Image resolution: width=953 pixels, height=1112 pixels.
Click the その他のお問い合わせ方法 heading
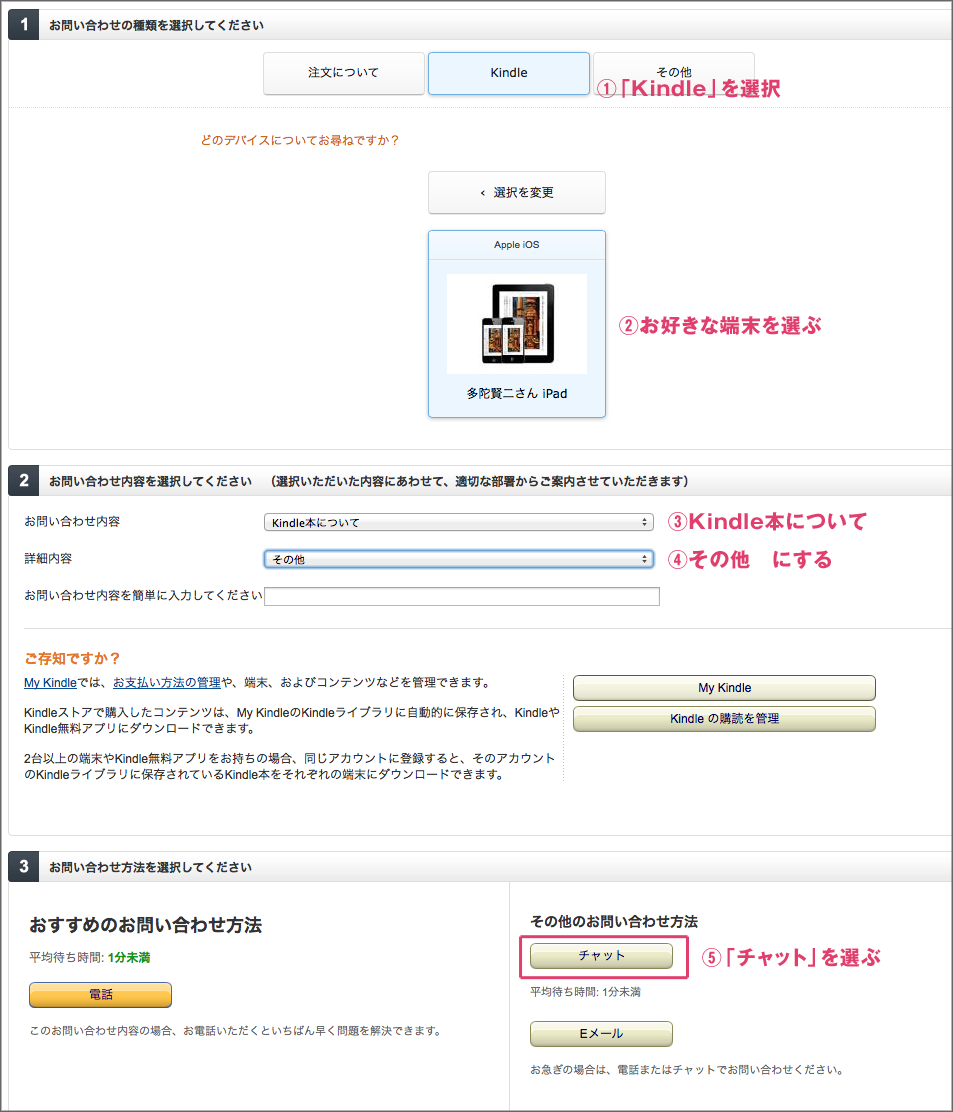pos(614,922)
